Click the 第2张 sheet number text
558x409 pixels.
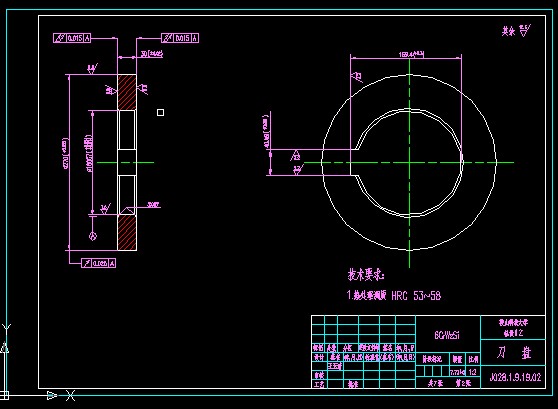(x=463, y=383)
